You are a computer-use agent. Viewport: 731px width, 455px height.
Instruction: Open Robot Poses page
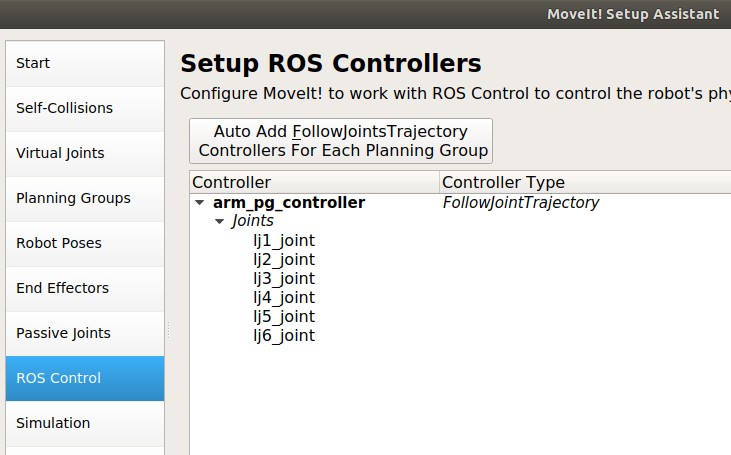pyautogui.click(x=85, y=243)
